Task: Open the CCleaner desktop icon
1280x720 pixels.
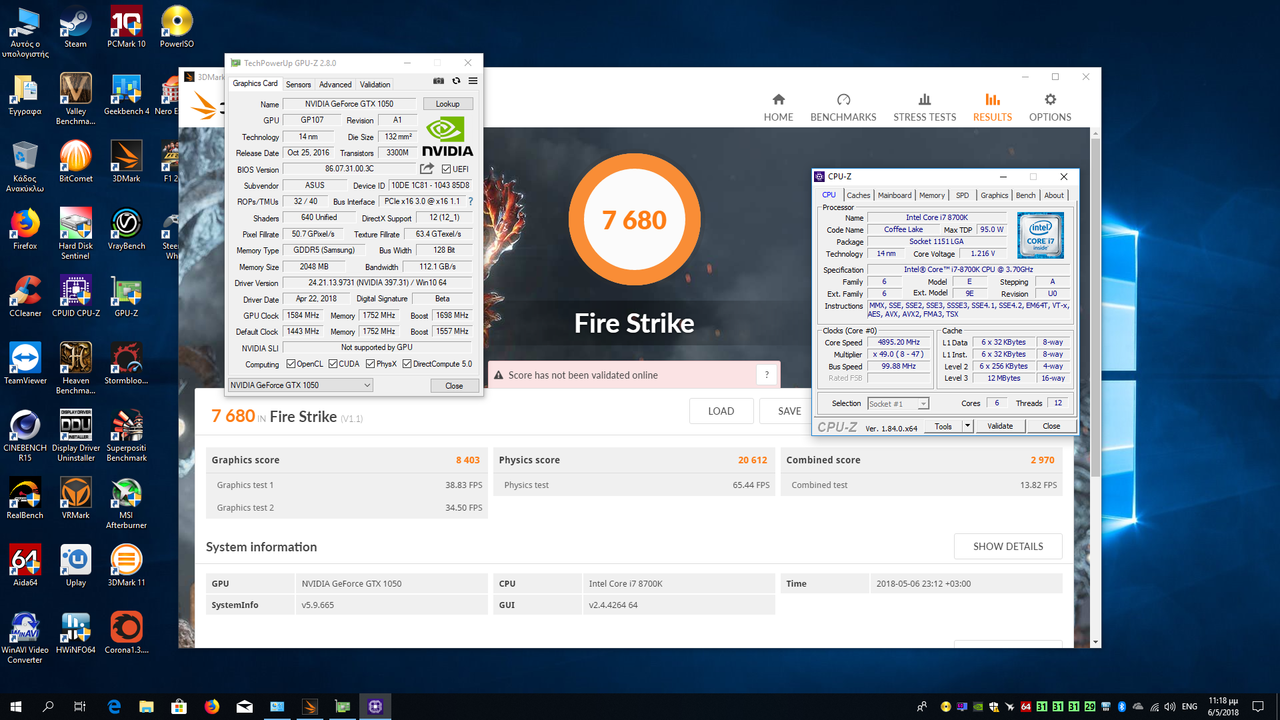Action: [x=25, y=296]
